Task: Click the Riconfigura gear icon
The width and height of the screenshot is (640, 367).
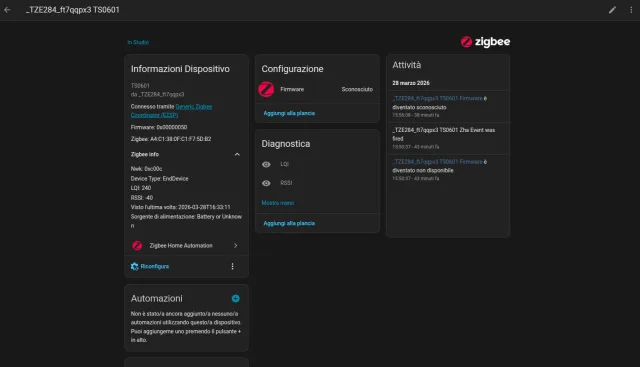Action: tap(135, 267)
